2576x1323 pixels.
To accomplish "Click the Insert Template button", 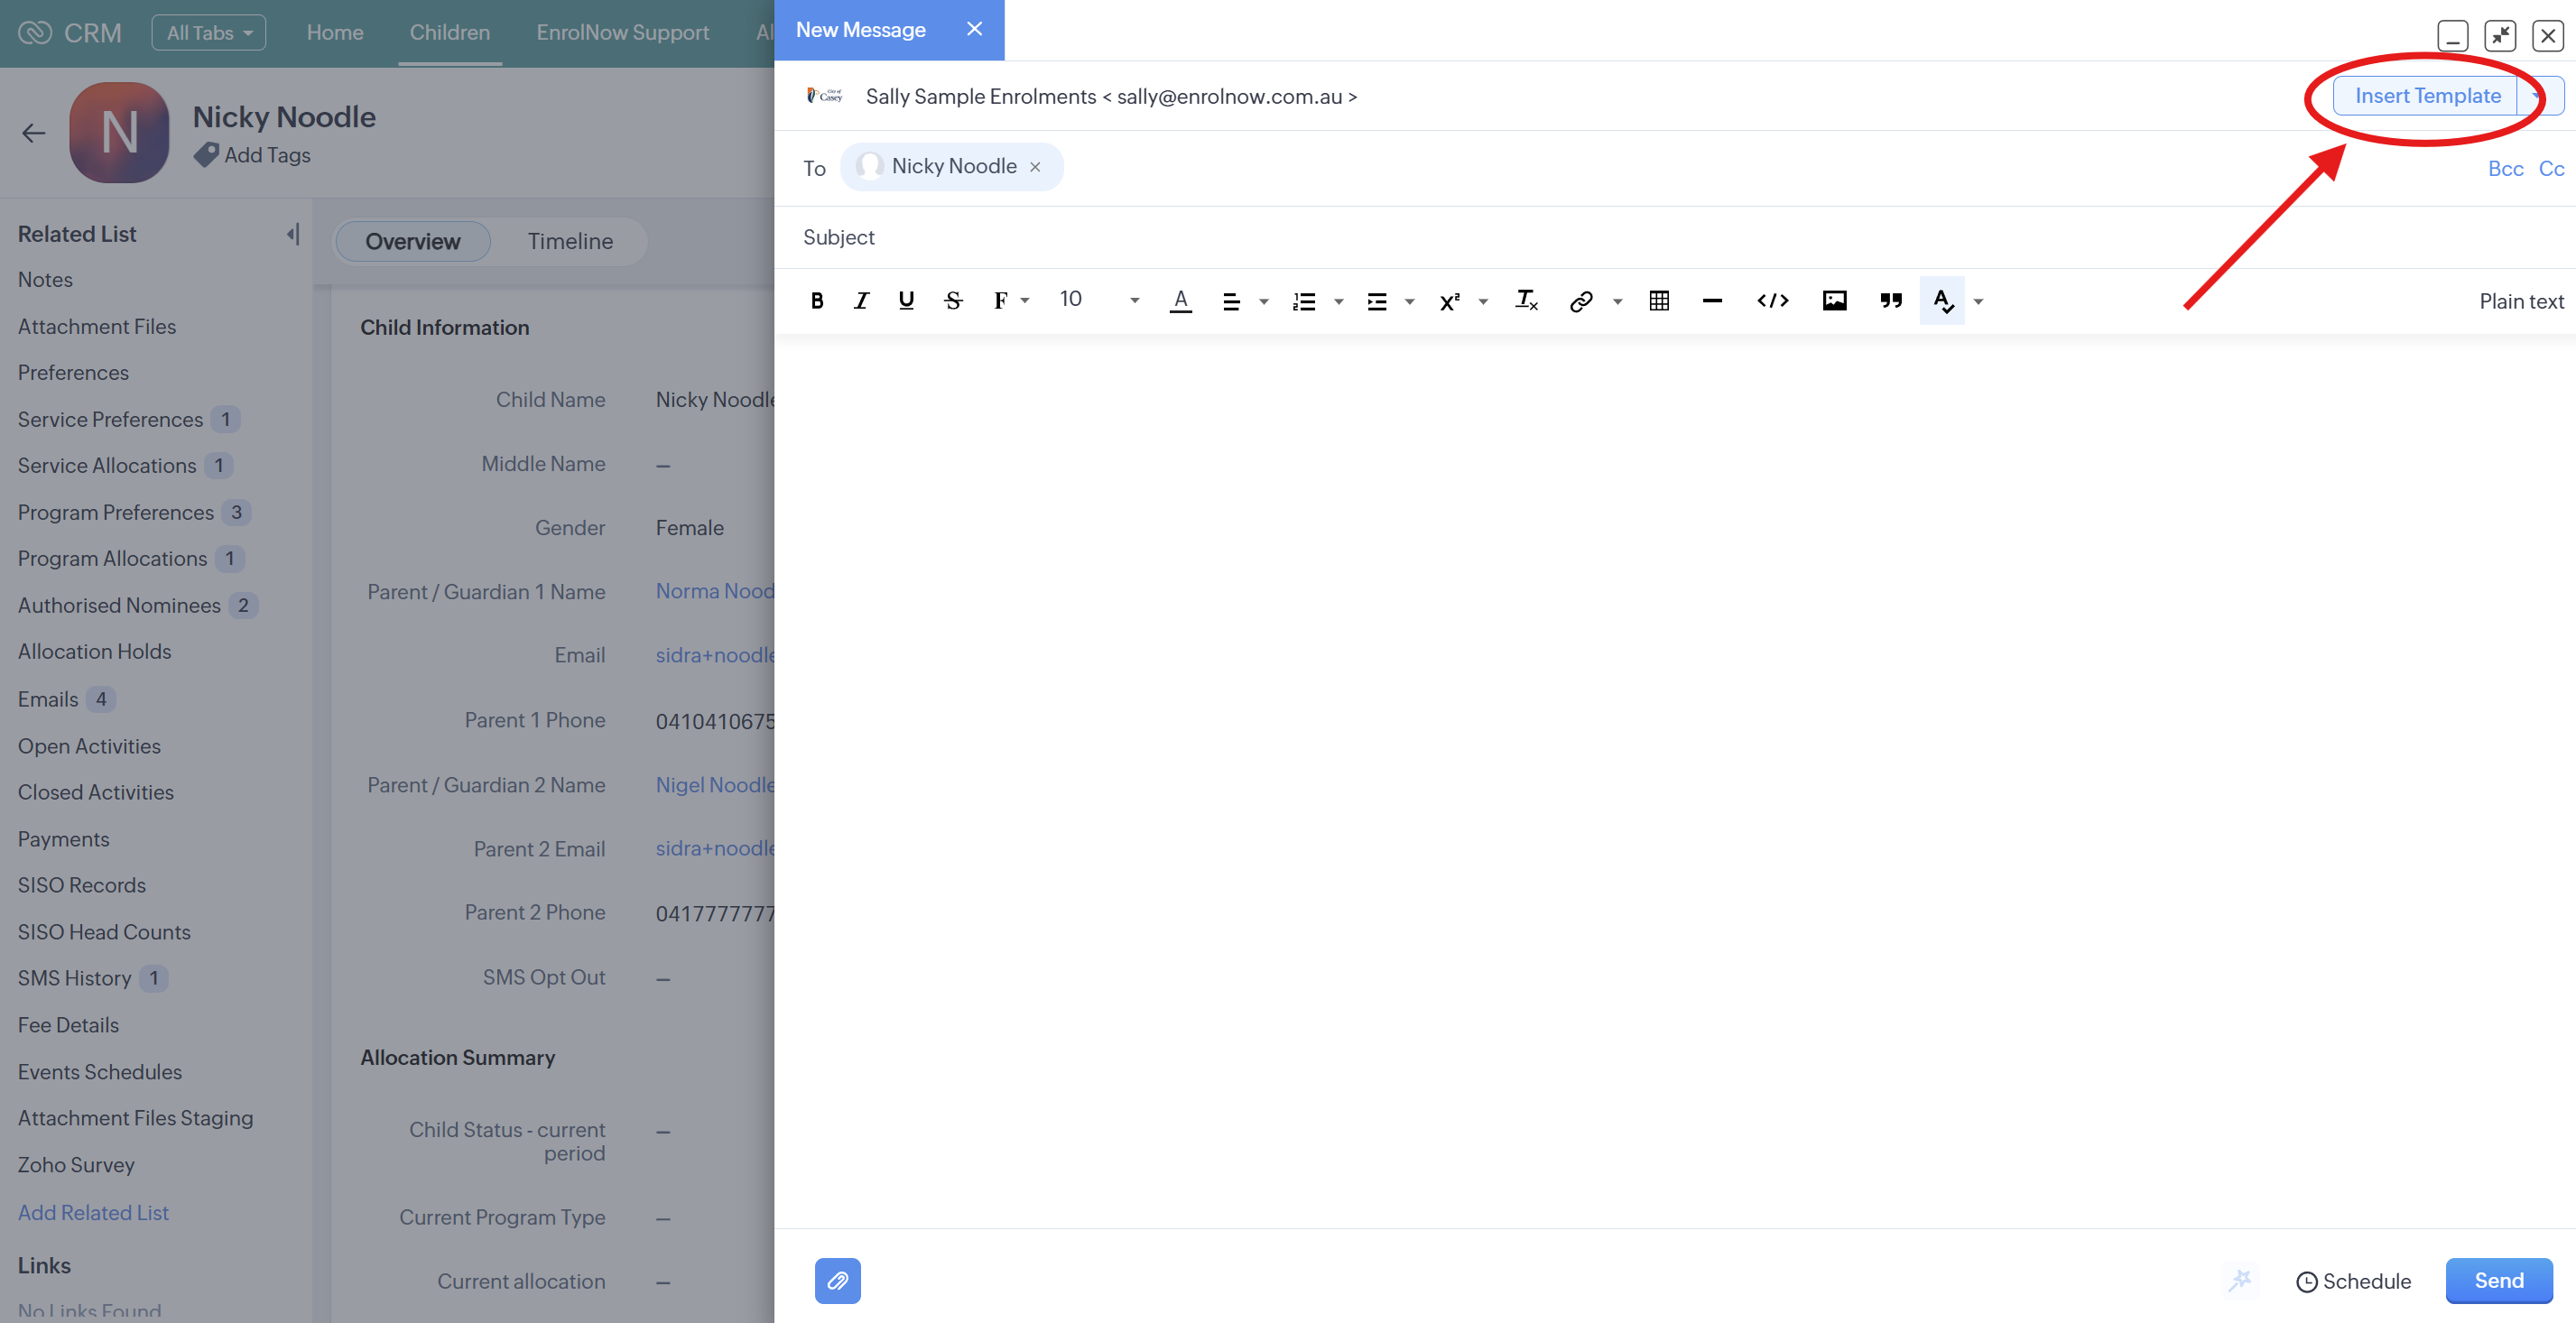I will (x=2426, y=96).
